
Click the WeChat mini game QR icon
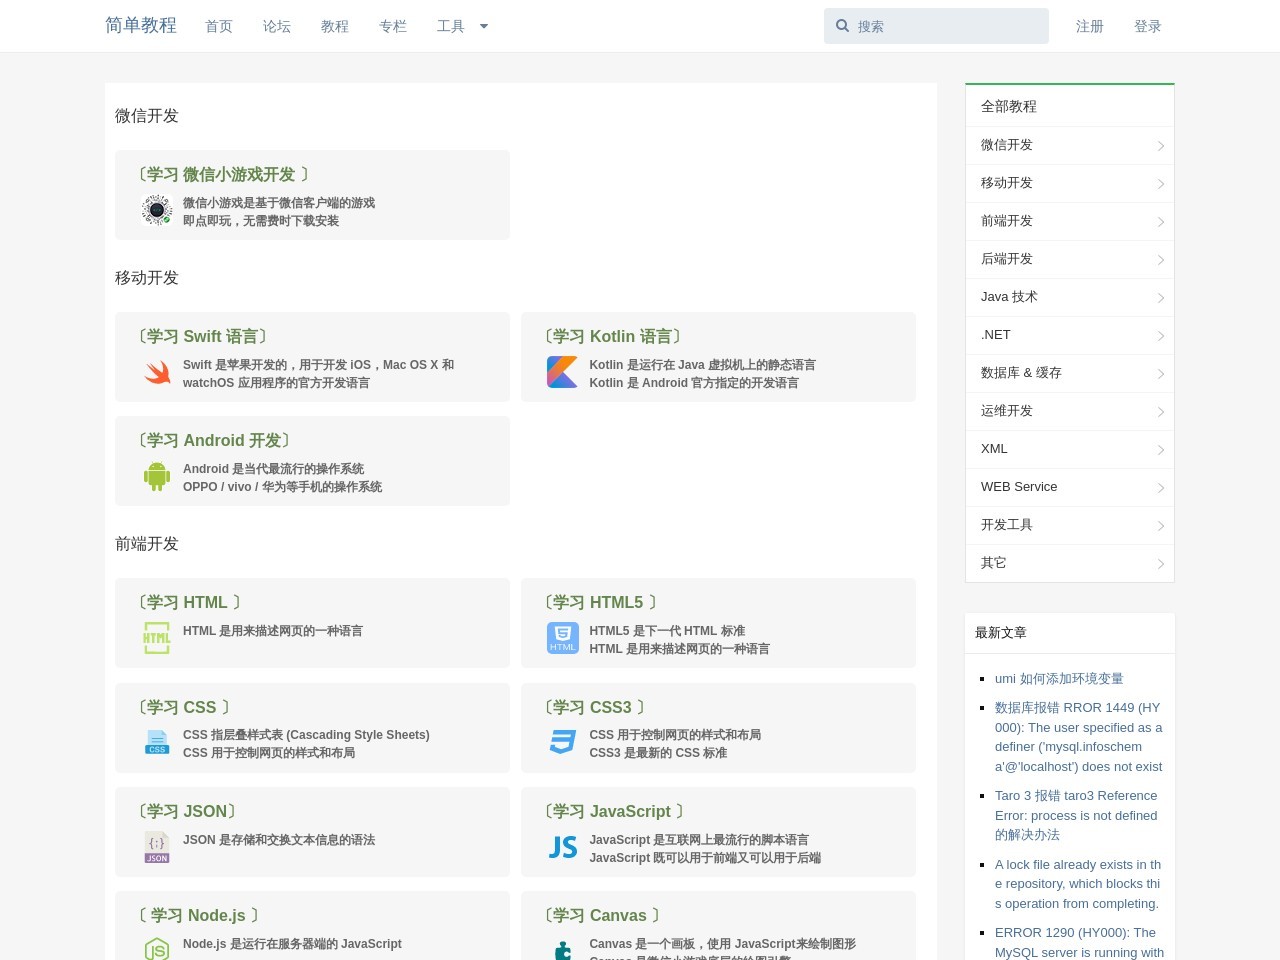pyautogui.click(x=157, y=210)
